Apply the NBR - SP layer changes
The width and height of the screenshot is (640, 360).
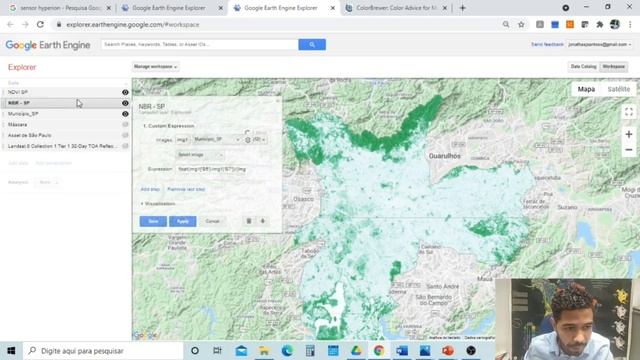182,221
